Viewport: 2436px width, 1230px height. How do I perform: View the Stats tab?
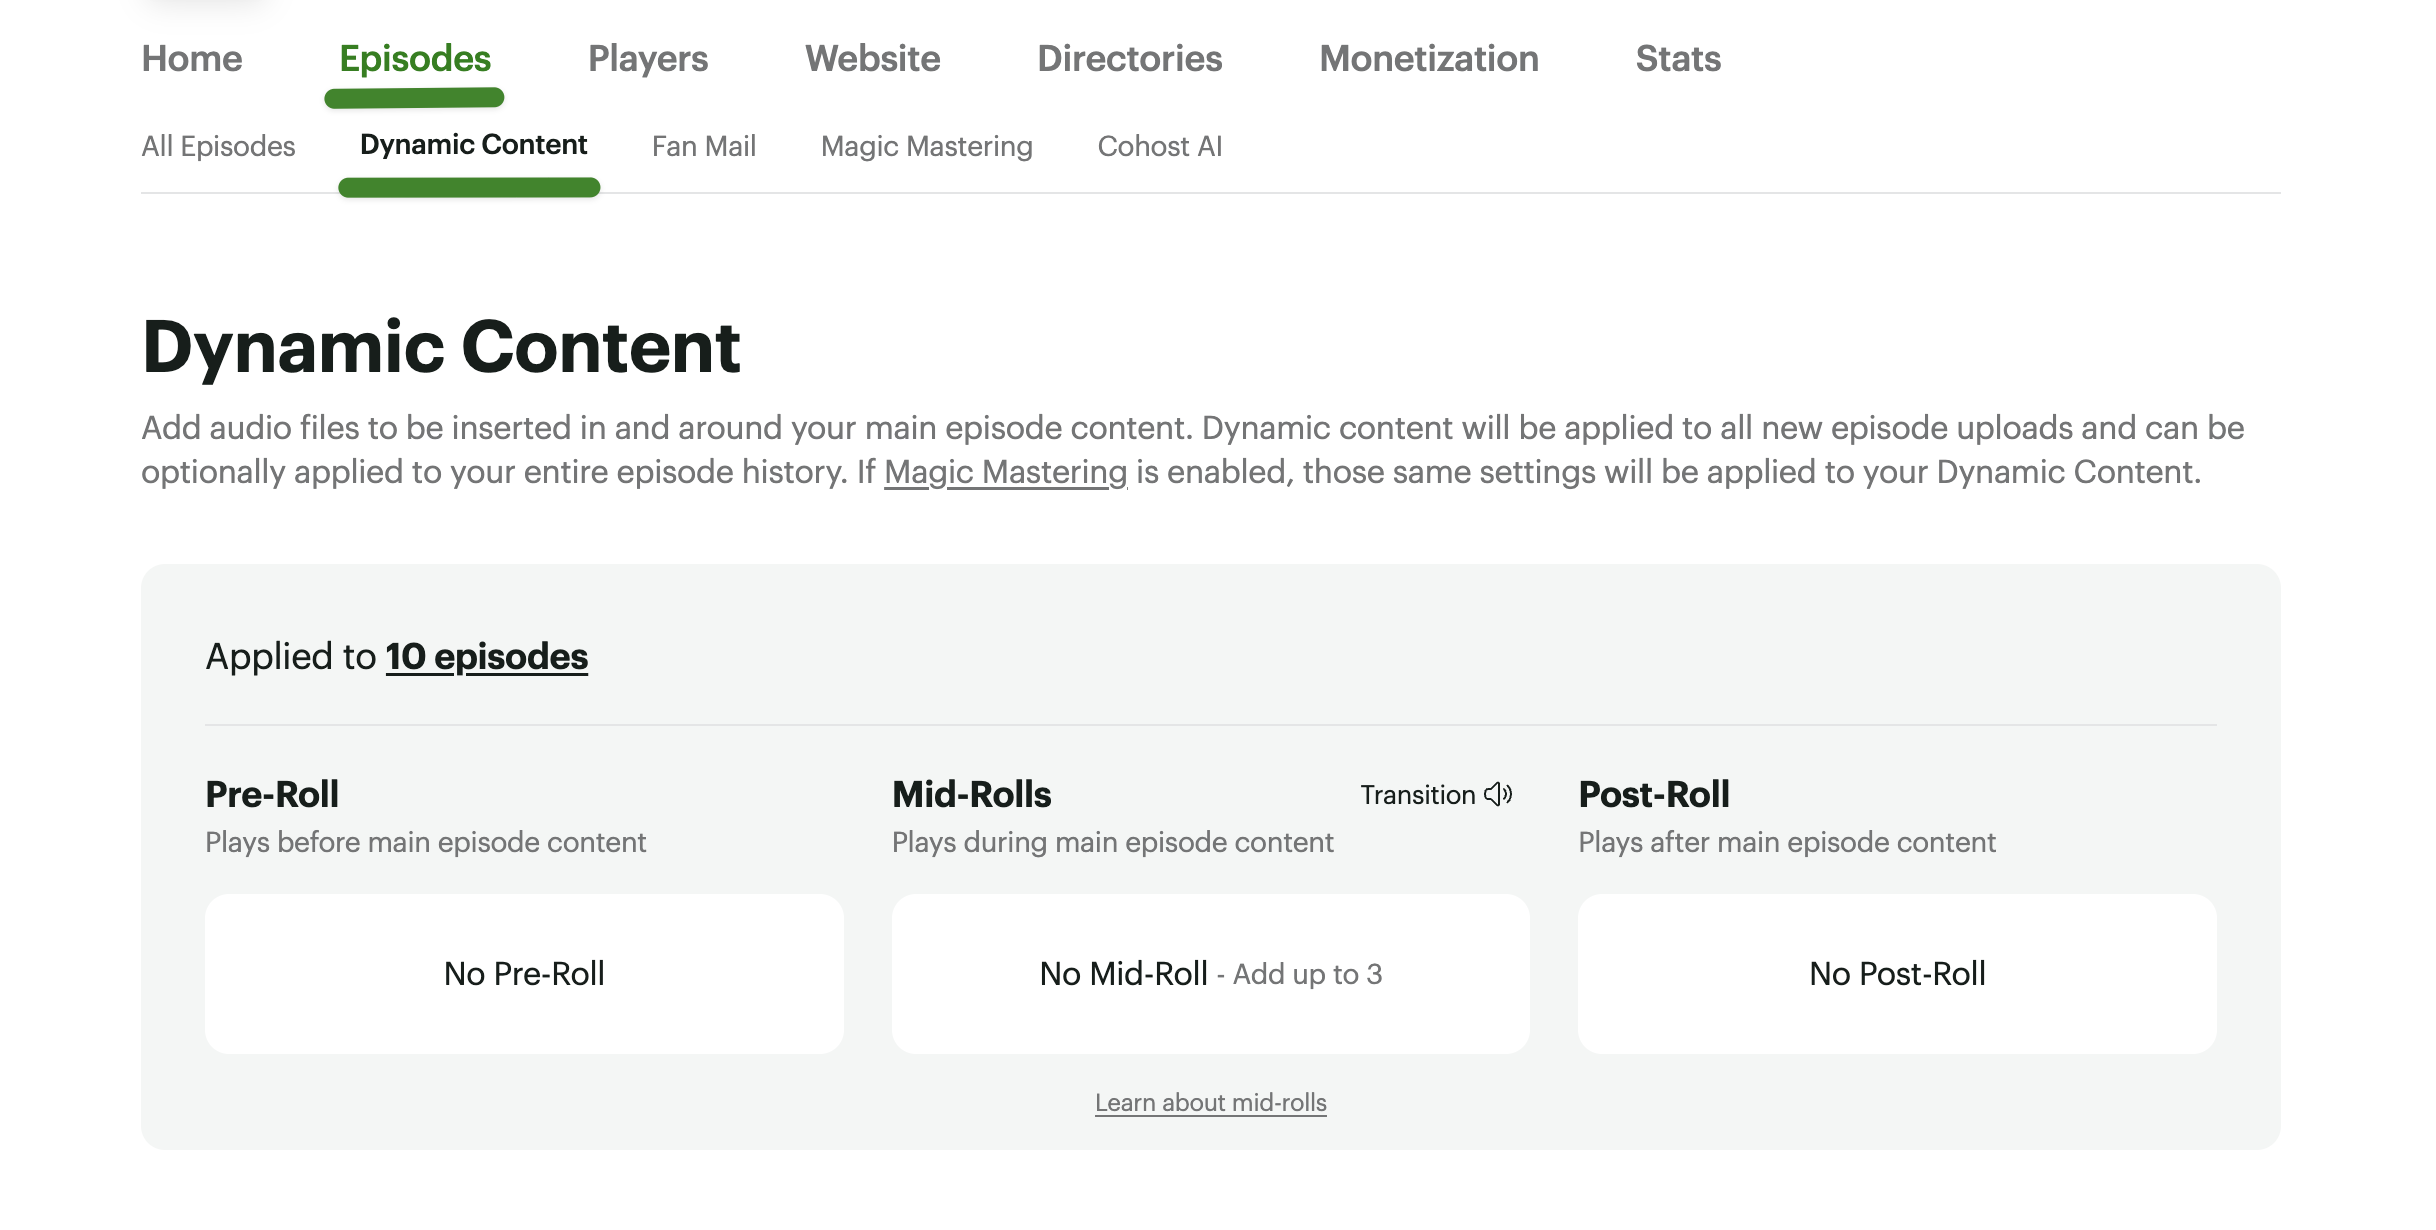click(1678, 59)
